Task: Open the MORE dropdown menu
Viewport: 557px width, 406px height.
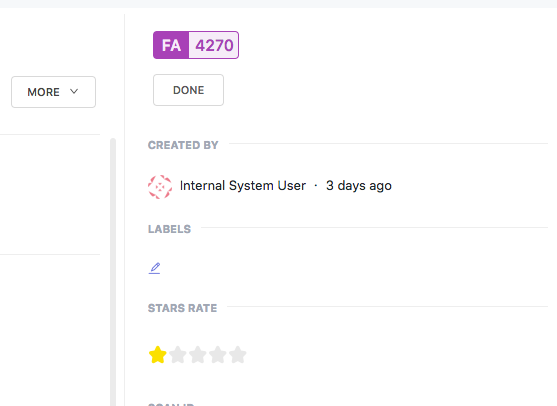Action: coord(53,92)
